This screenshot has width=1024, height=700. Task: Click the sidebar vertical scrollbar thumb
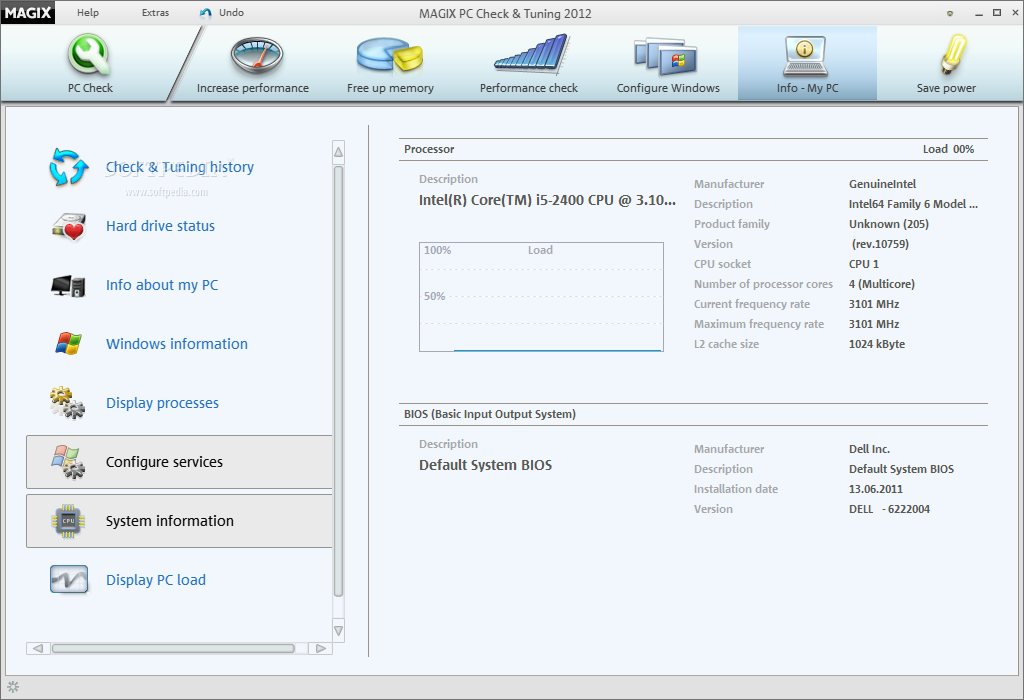tap(338, 382)
